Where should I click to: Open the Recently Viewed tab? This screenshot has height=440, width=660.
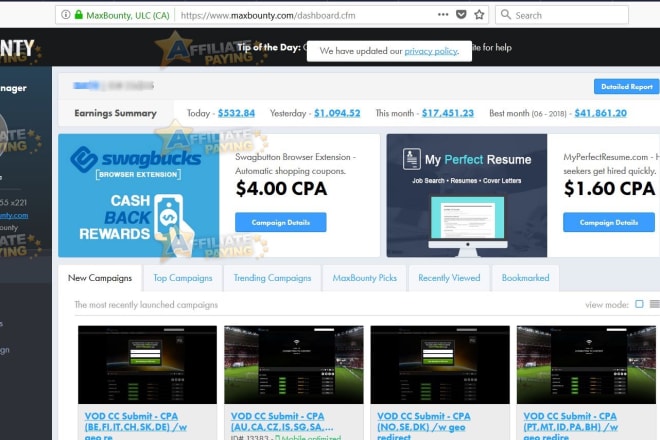449,278
